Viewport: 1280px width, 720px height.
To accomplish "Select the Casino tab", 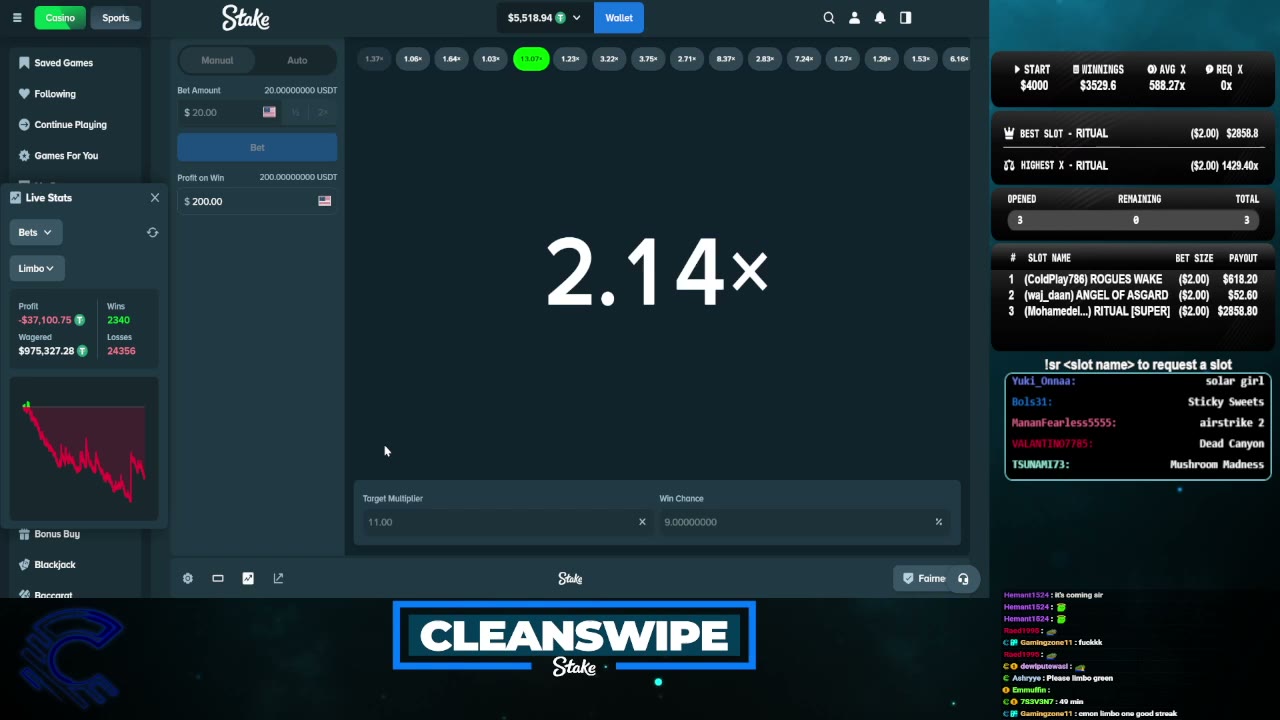I will coord(60,18).
